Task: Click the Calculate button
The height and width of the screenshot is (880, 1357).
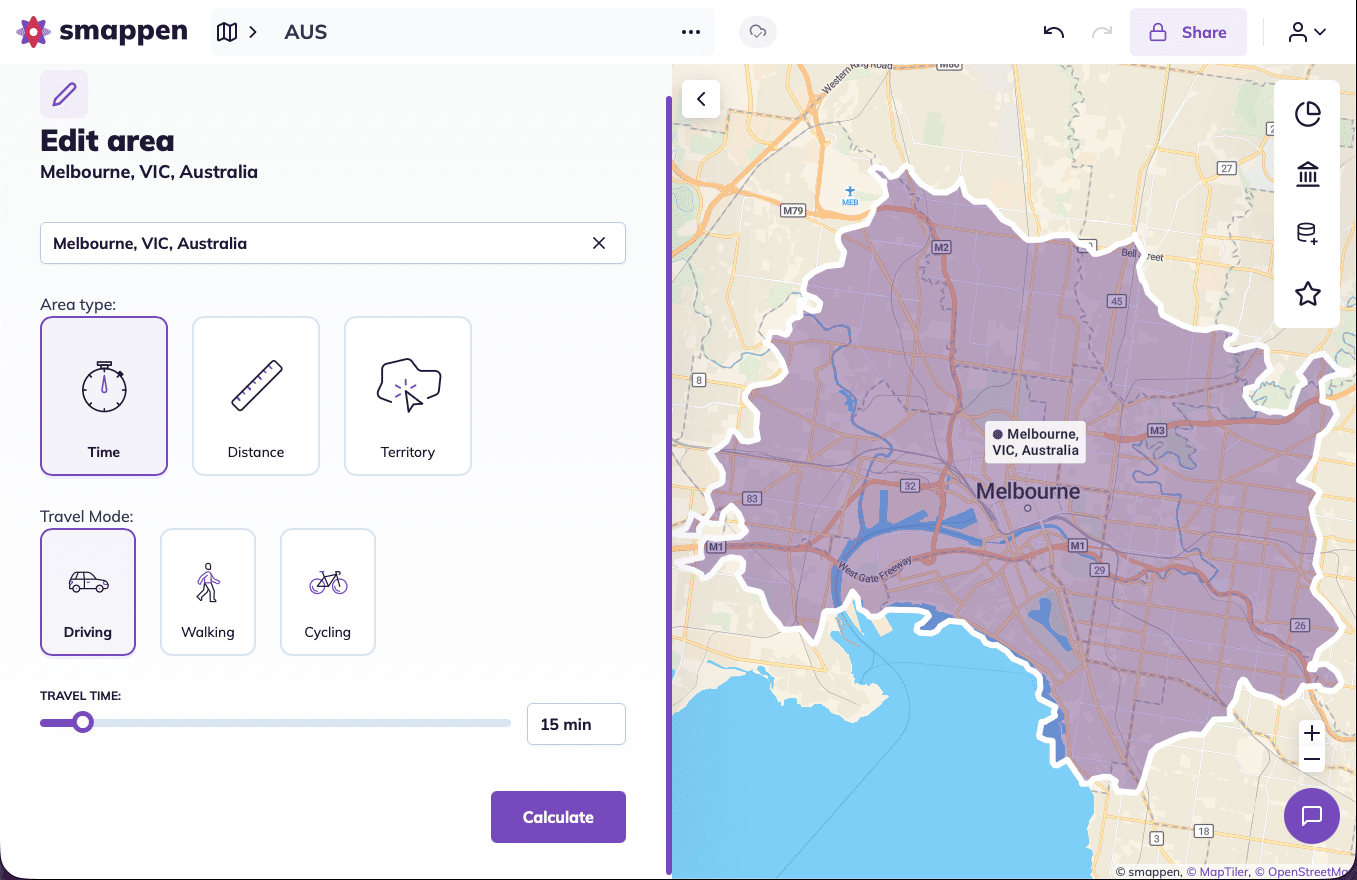Action: [558, 817]
